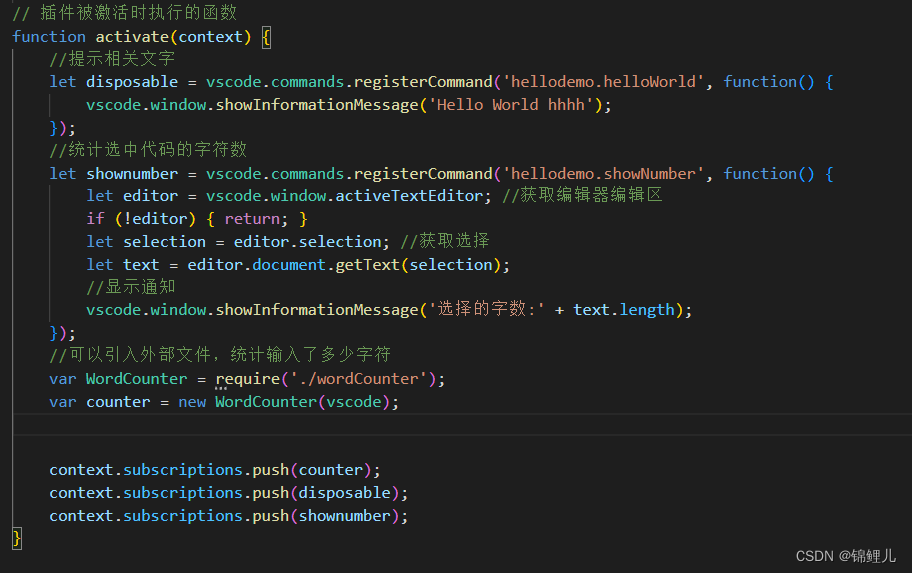912x573 pixels.
Task: Click the top comment '// 插件被激活时执行的函数'
Action: coord(125,13)
